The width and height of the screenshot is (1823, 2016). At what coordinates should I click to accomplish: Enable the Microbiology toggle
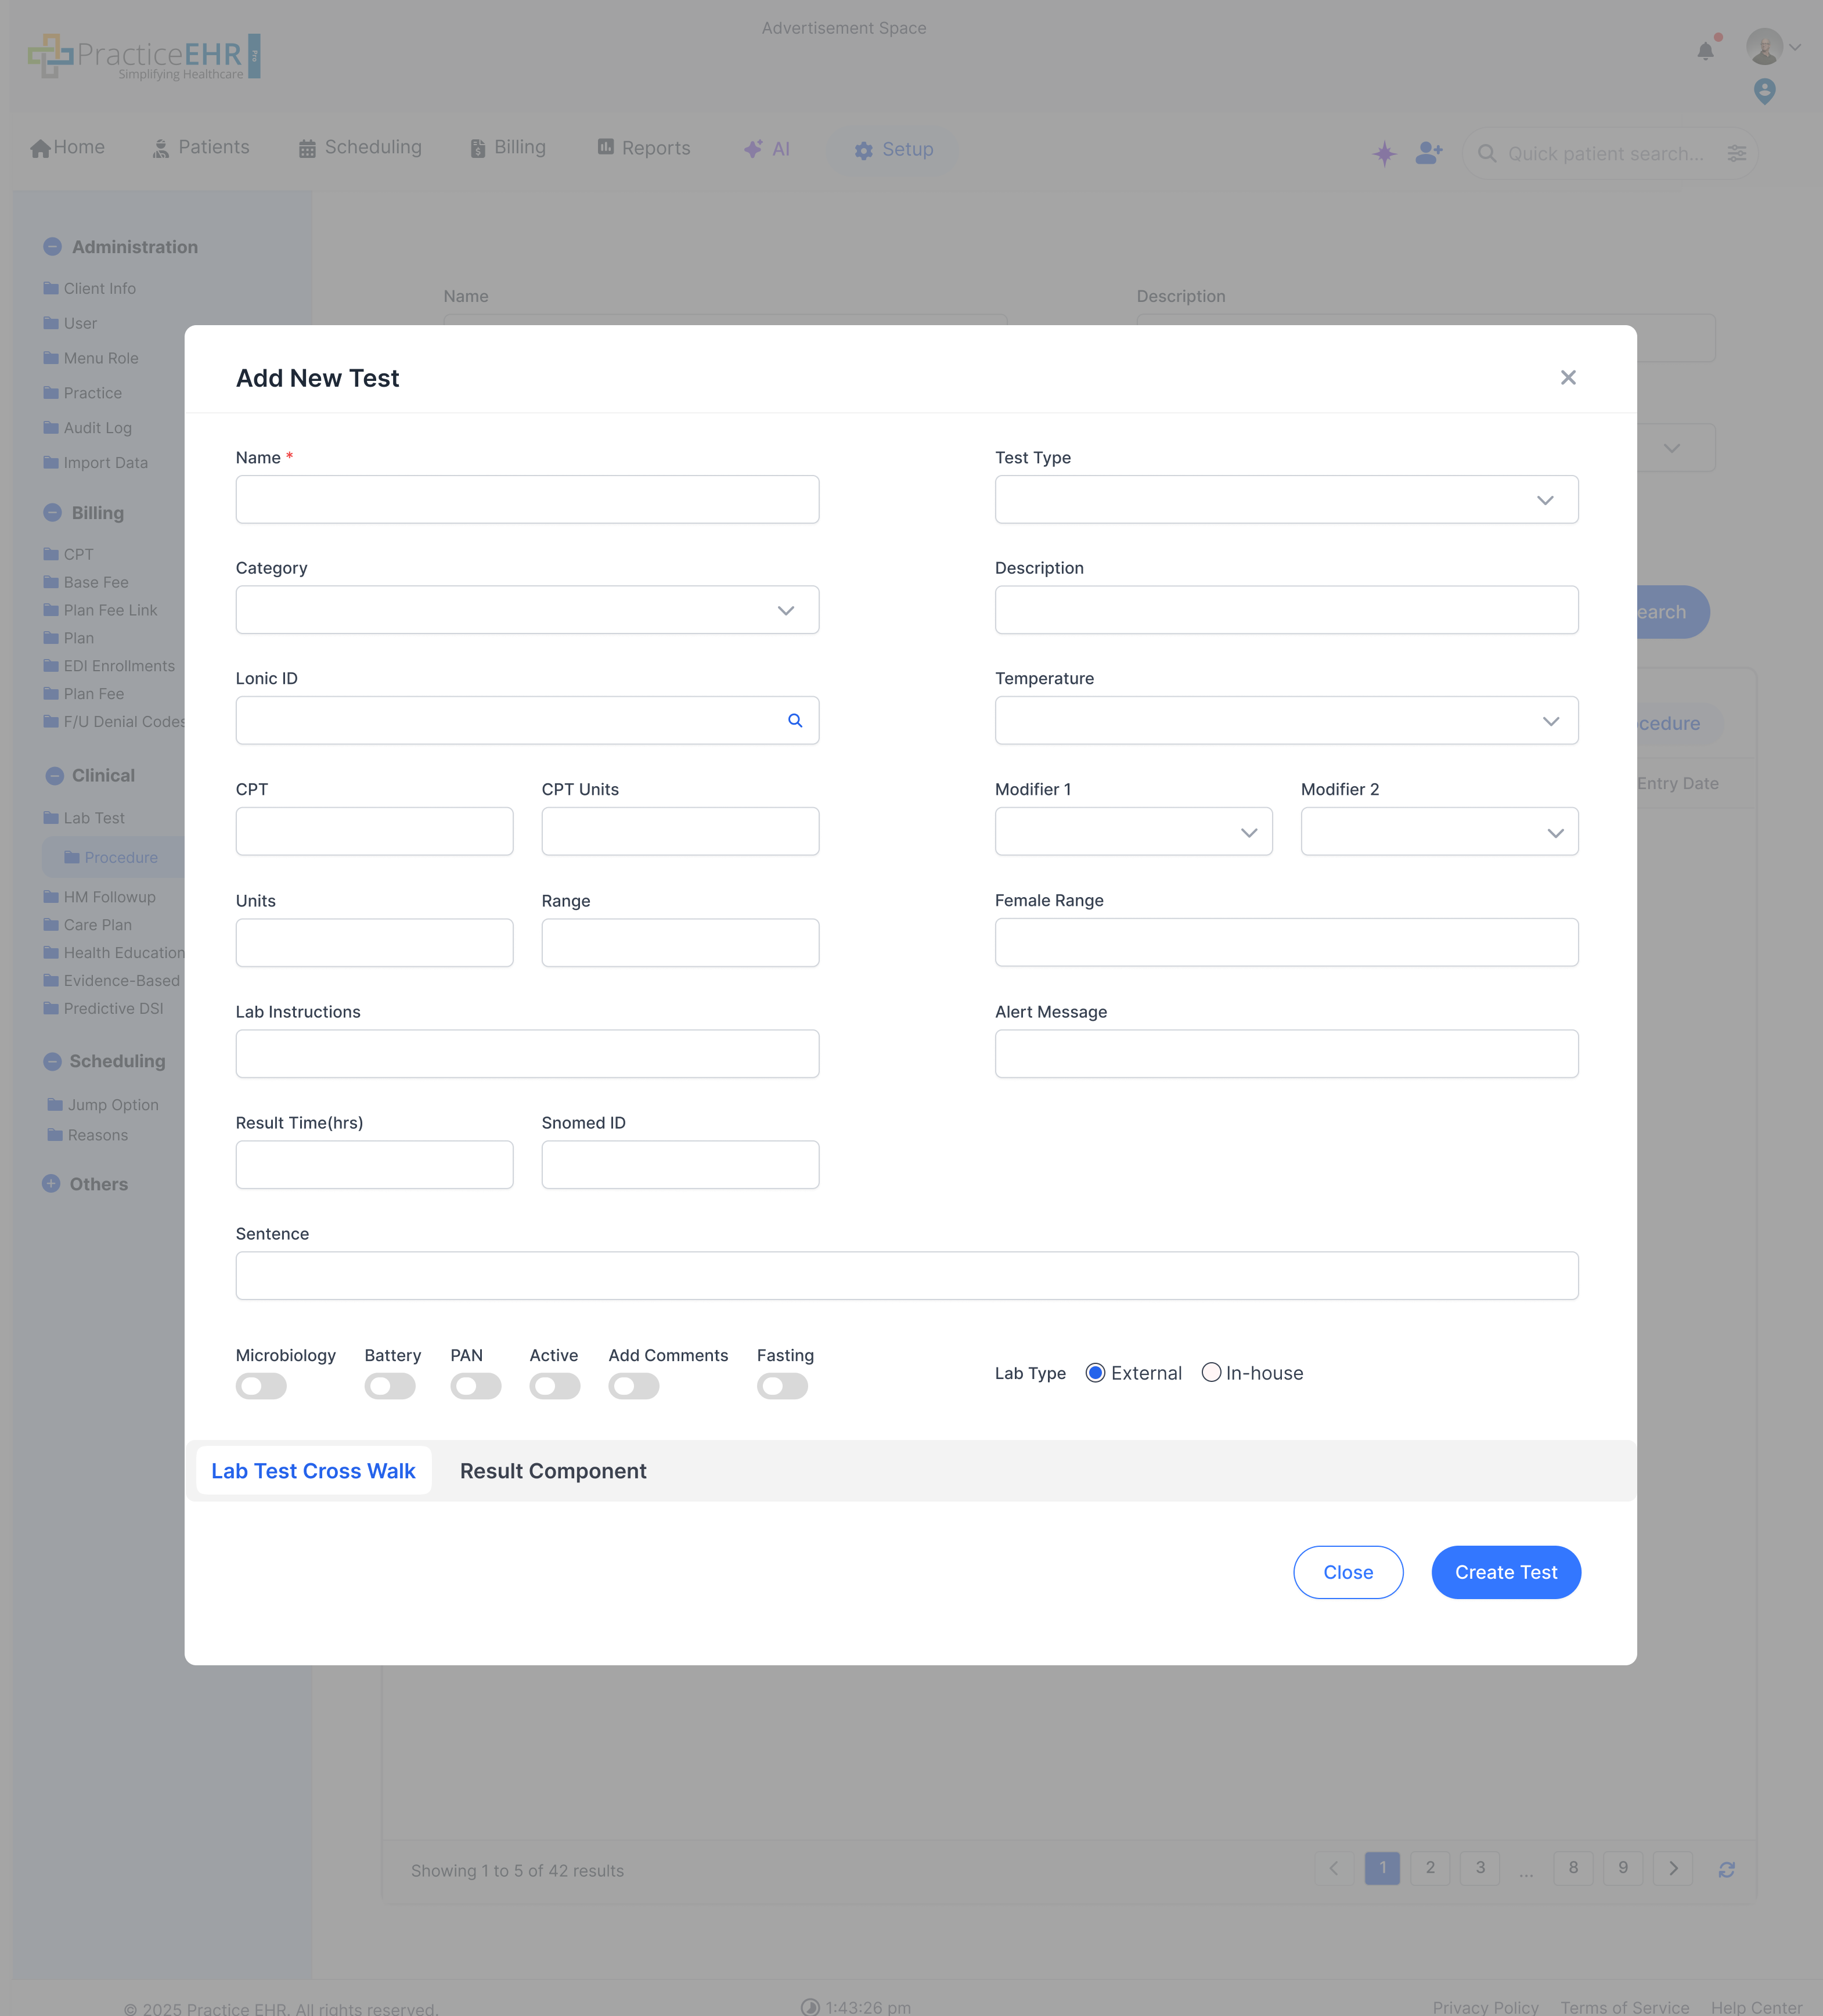[x=261, y=1386]
